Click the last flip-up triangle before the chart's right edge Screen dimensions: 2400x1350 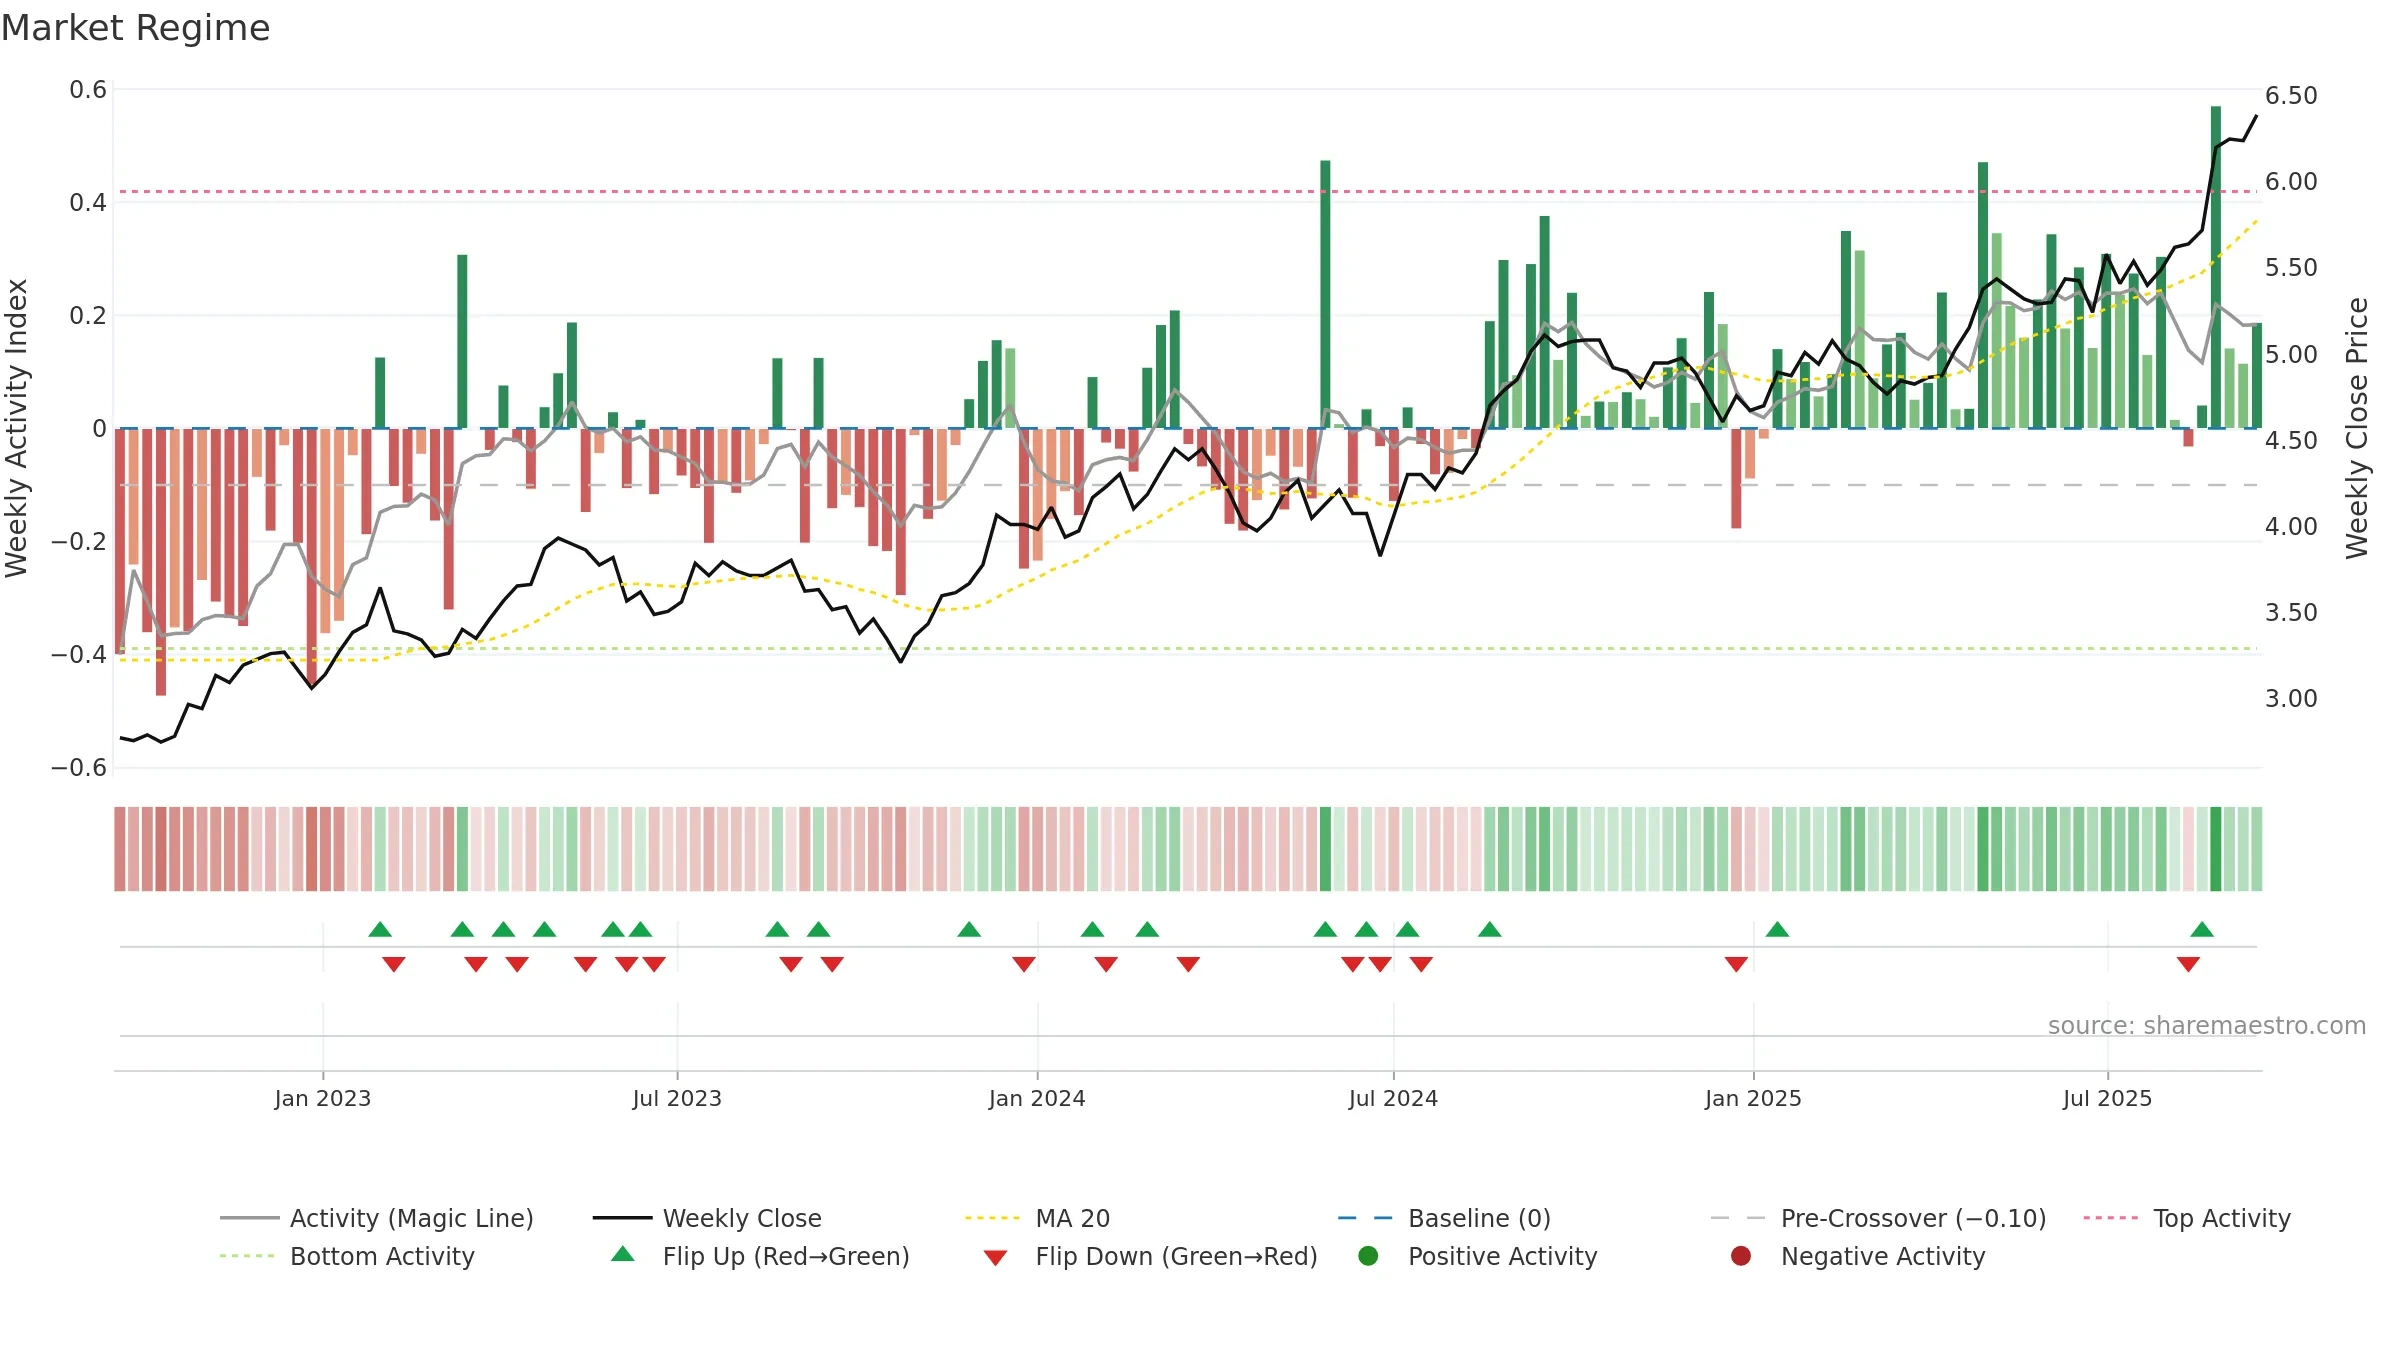[x=2202, y=929]
